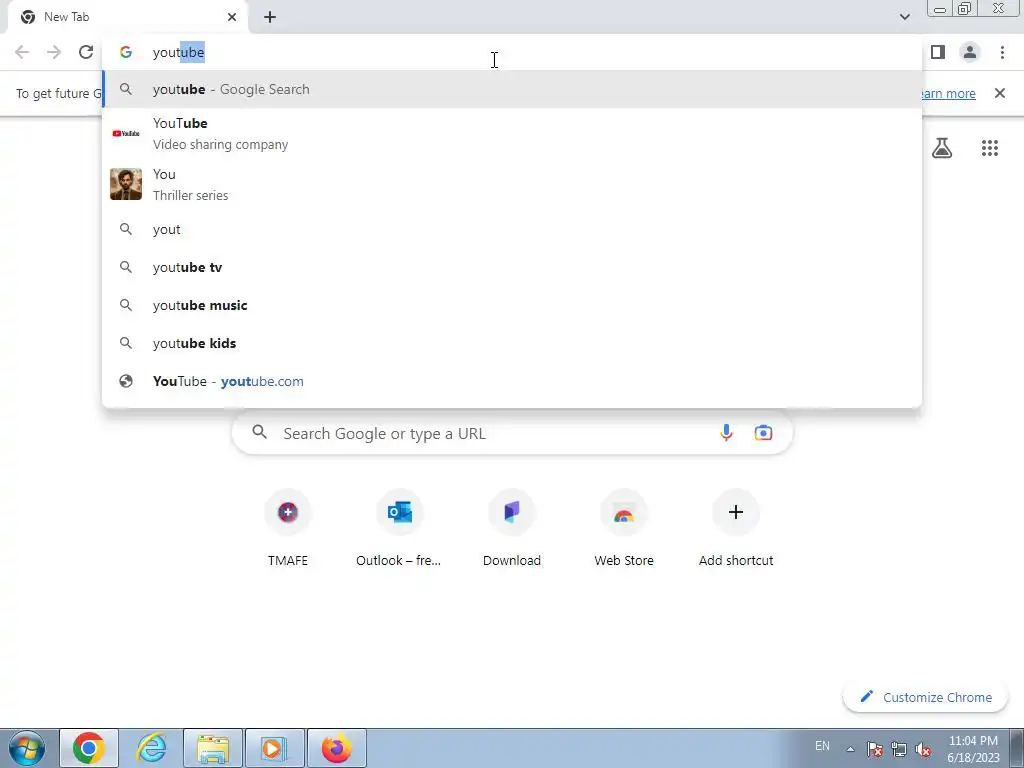Open a new tab with the plus button

(270, 17)
